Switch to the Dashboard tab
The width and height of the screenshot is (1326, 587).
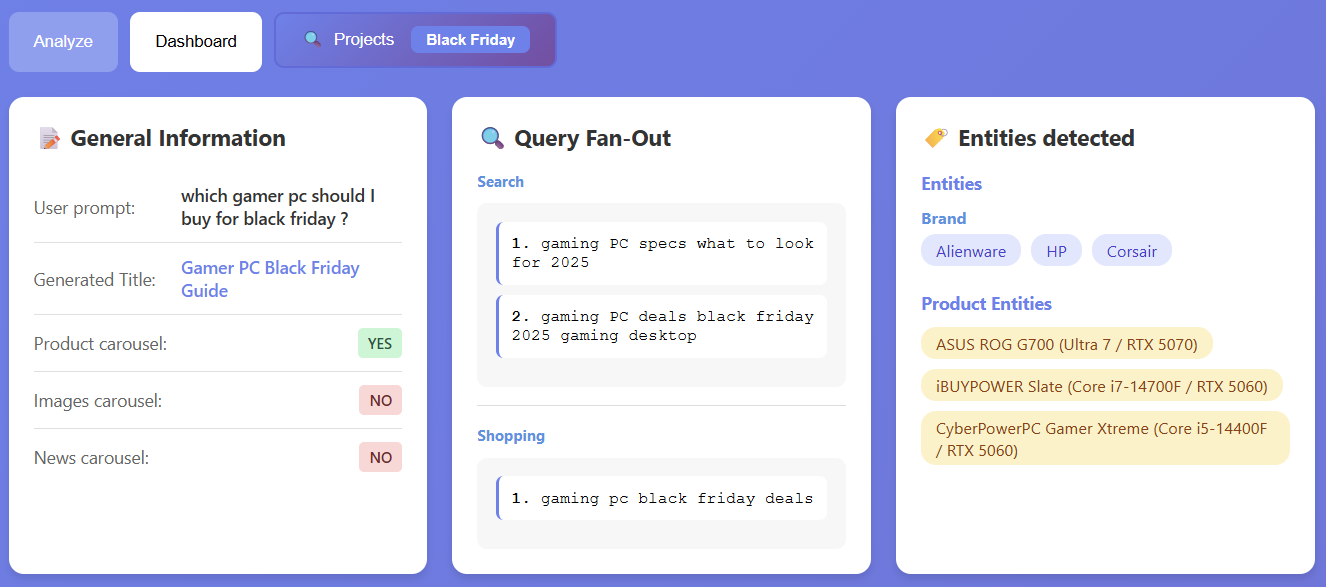tap(196, 42)
